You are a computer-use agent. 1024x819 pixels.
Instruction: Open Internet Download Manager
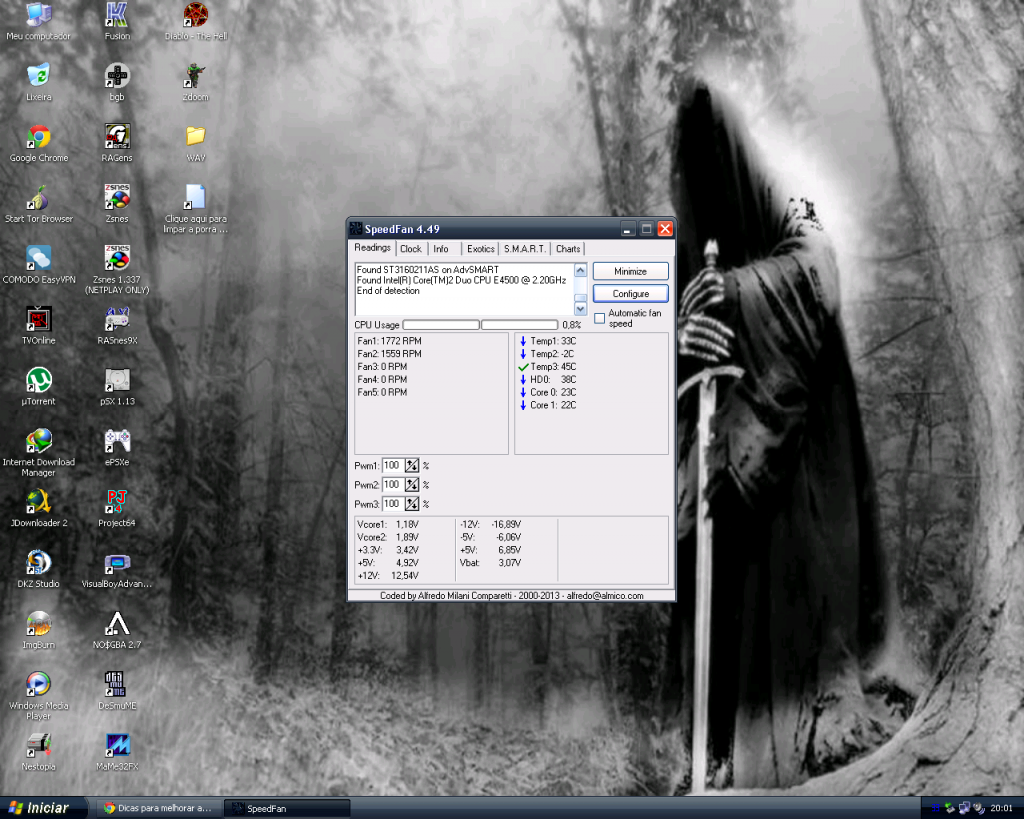click(x=38, y=442)
